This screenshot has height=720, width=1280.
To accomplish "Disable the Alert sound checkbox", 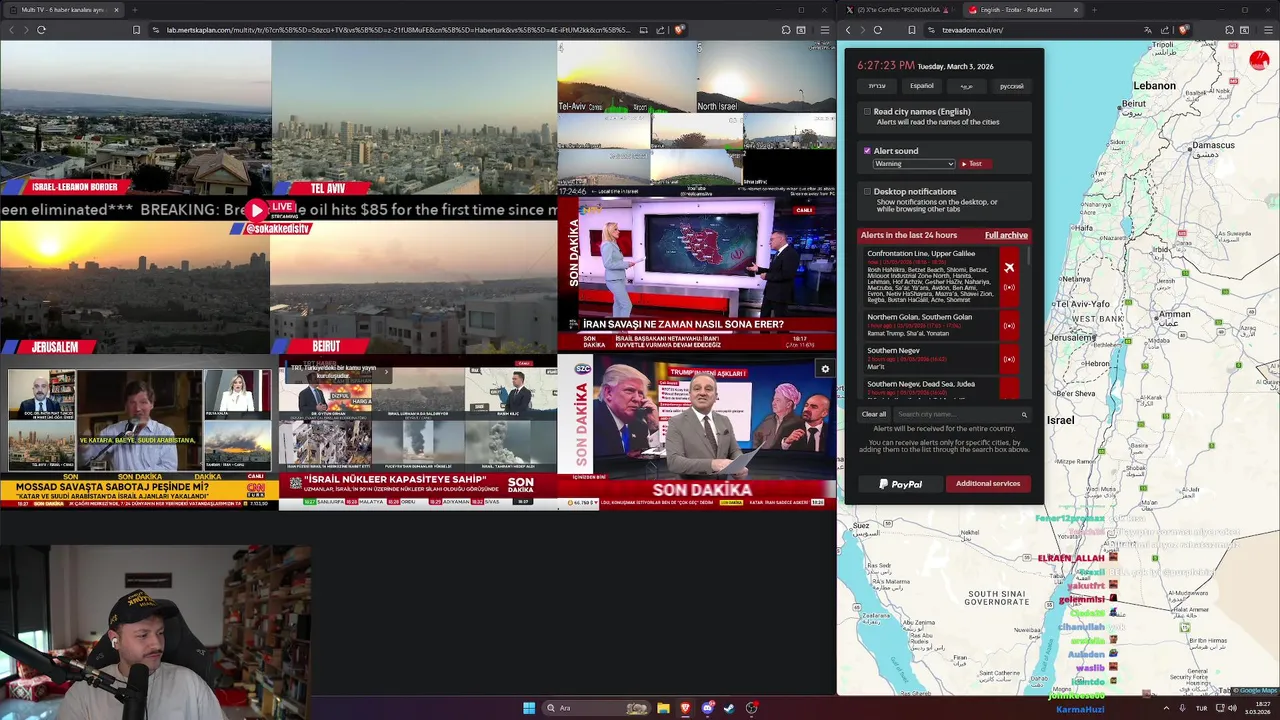I will (867, 151).
